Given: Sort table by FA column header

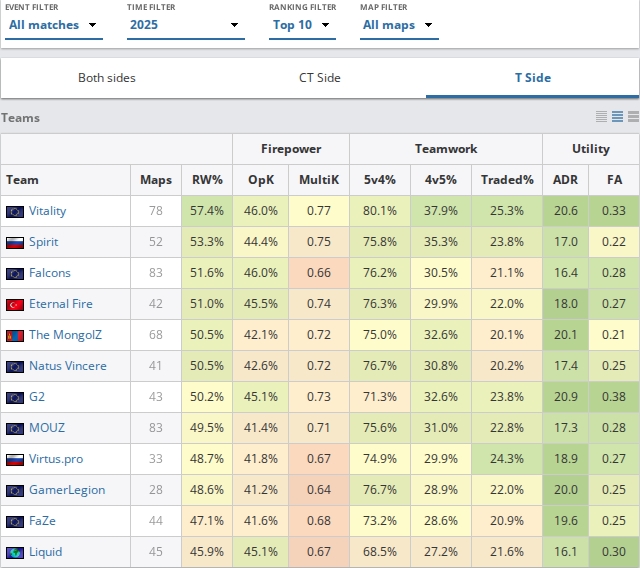Looking at the screenshot, I should click(614, 180).
